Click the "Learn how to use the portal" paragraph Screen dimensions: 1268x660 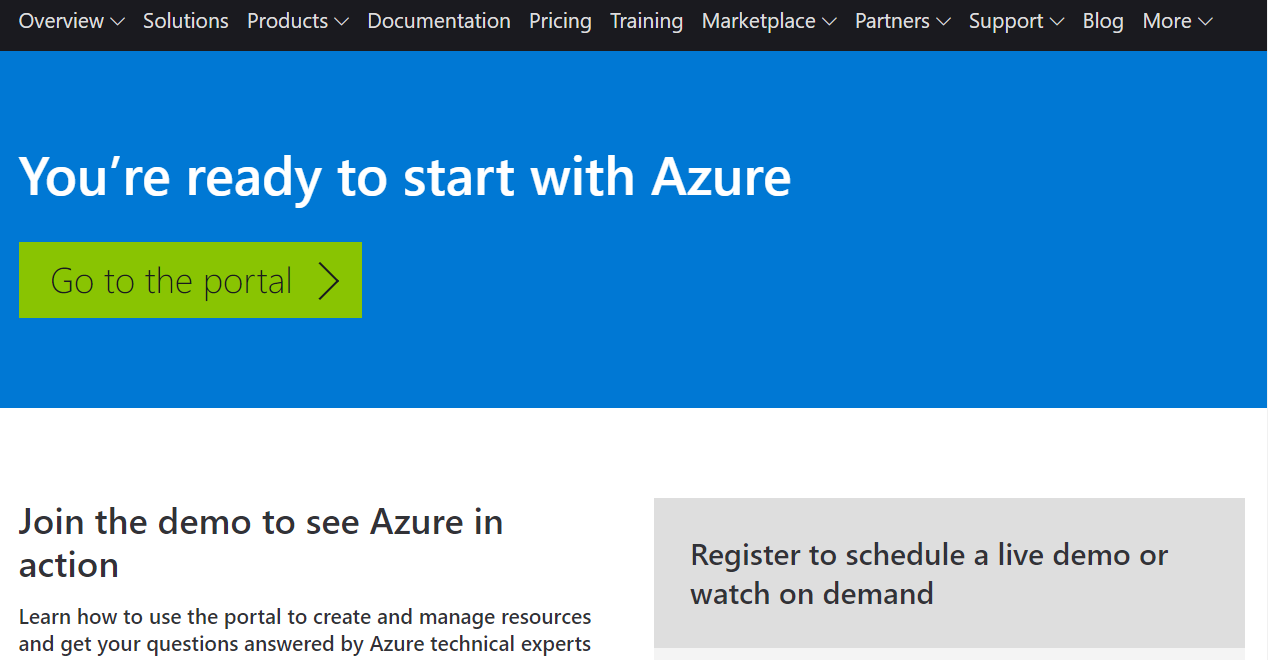pos(305,630)
